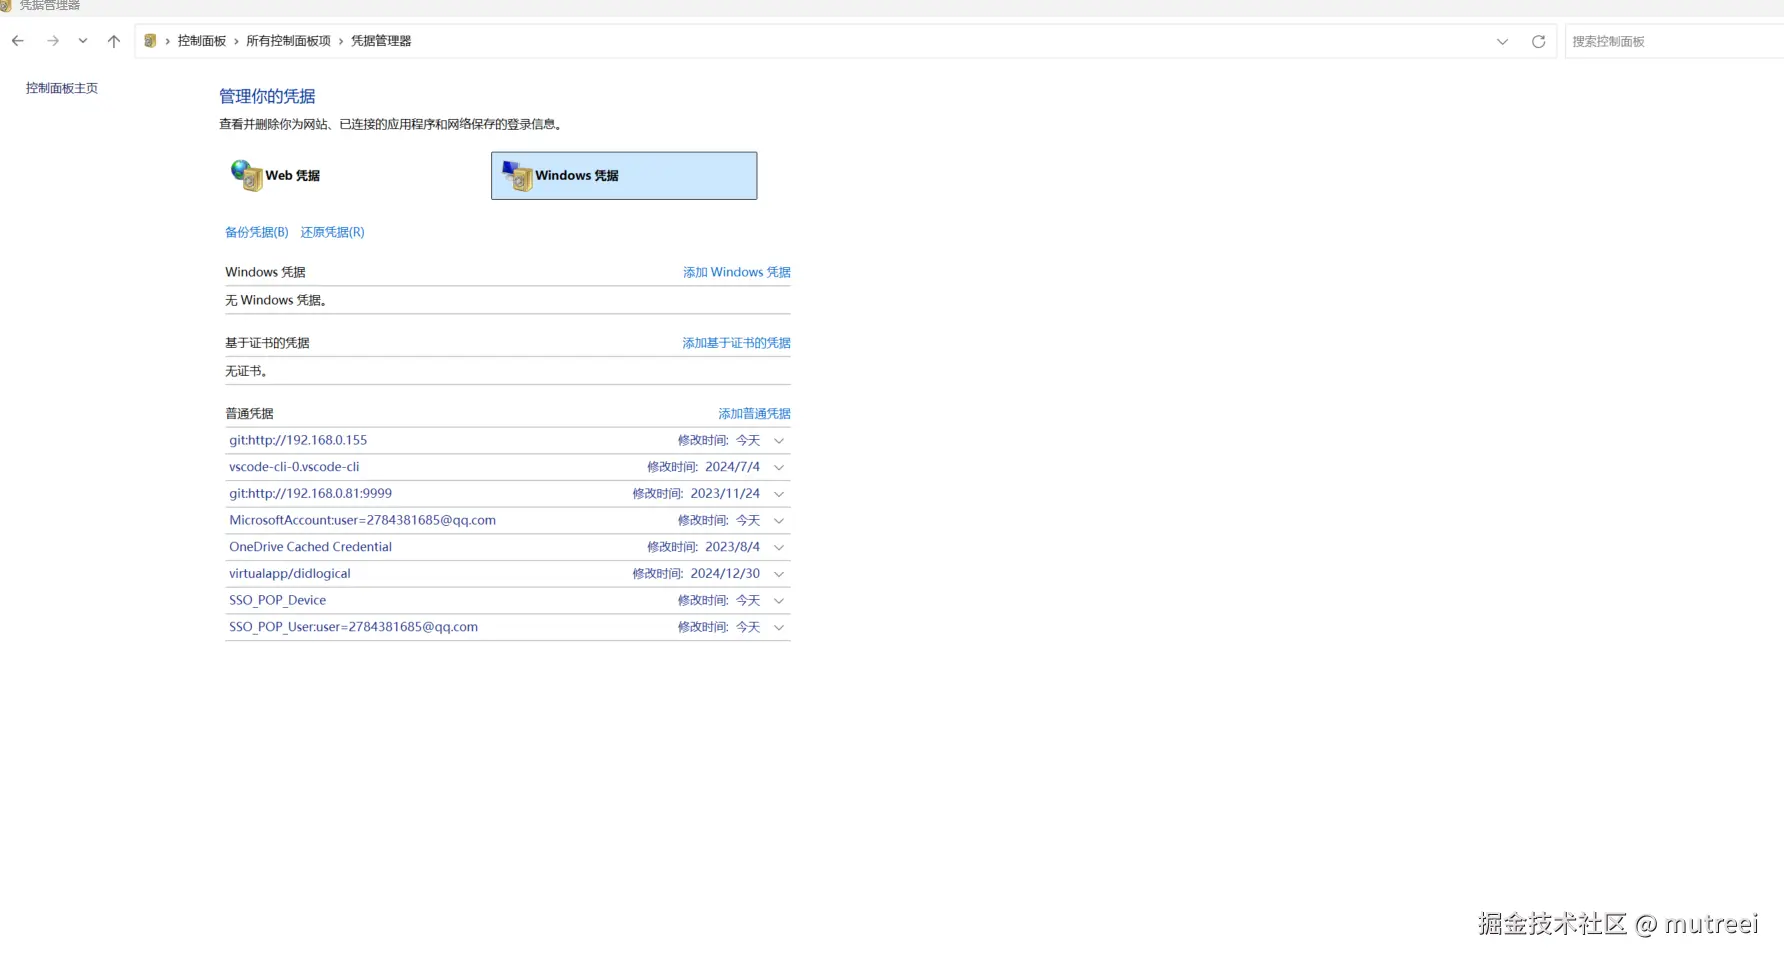Image resolution: width=1784 pixels, height=963 pixels.
Task: Open the MicrosoftAccount:user credential entry
Action: (x=362, y=520)
